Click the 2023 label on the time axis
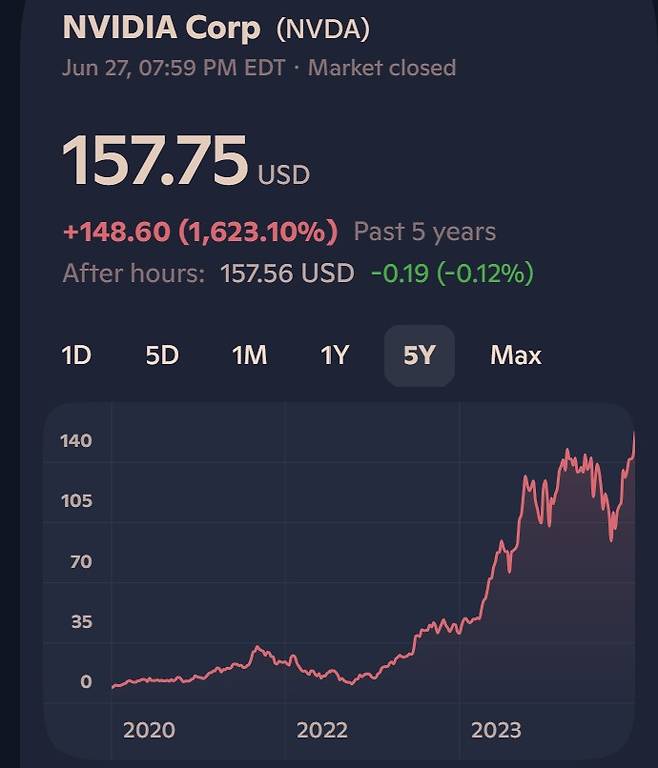Image resolution: width=658 pixels, height=768 pixels. [x=496, y=729]
